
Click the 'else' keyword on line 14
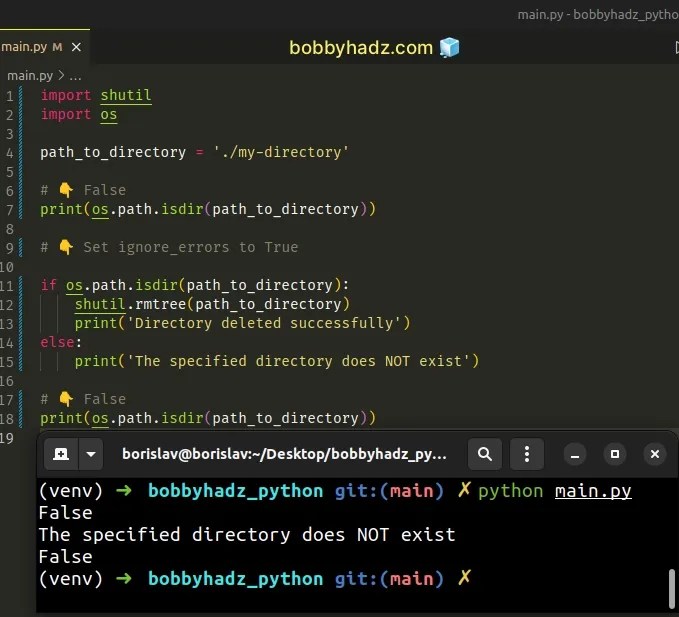click(x=57, y=342)
